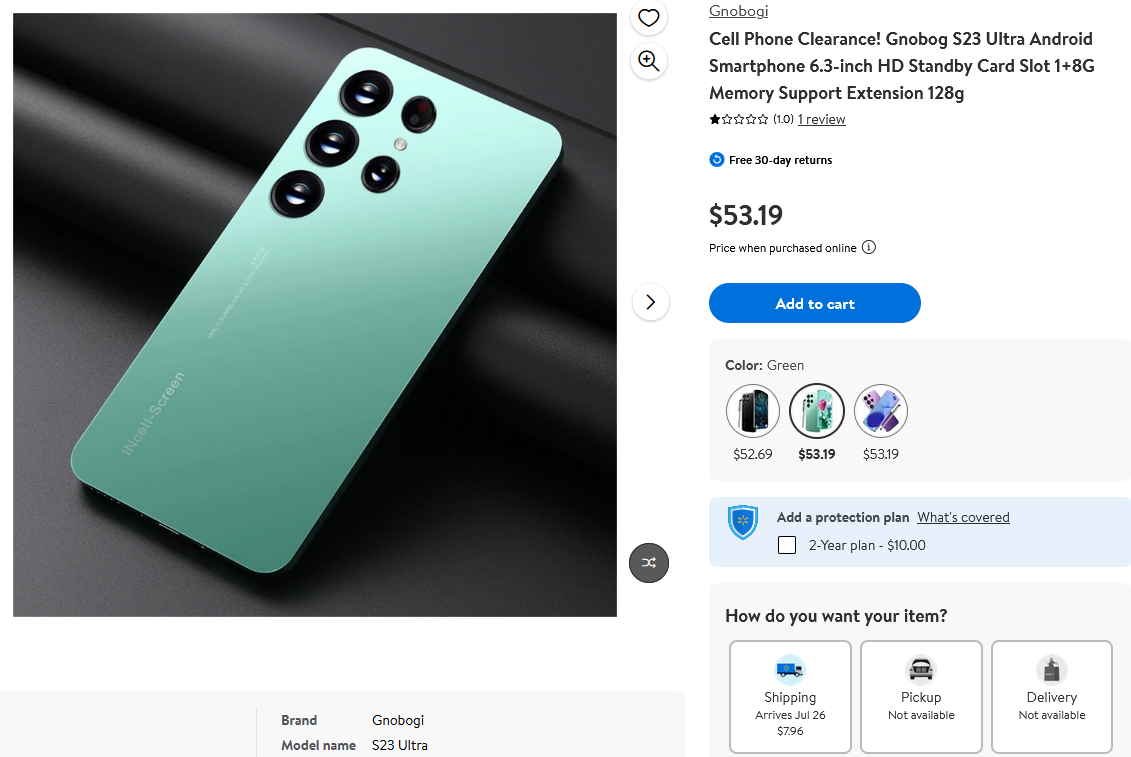Click the free returns circular arrow icon
This screenshot has width=1131, height=757.
pos(717,160)
